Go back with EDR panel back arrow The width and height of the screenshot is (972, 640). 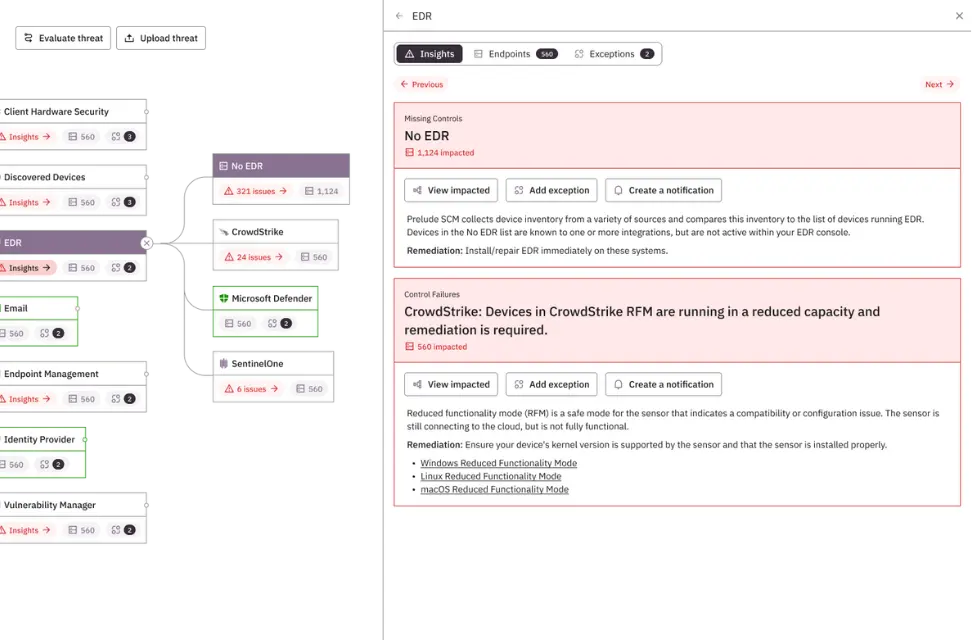(399, 16)
